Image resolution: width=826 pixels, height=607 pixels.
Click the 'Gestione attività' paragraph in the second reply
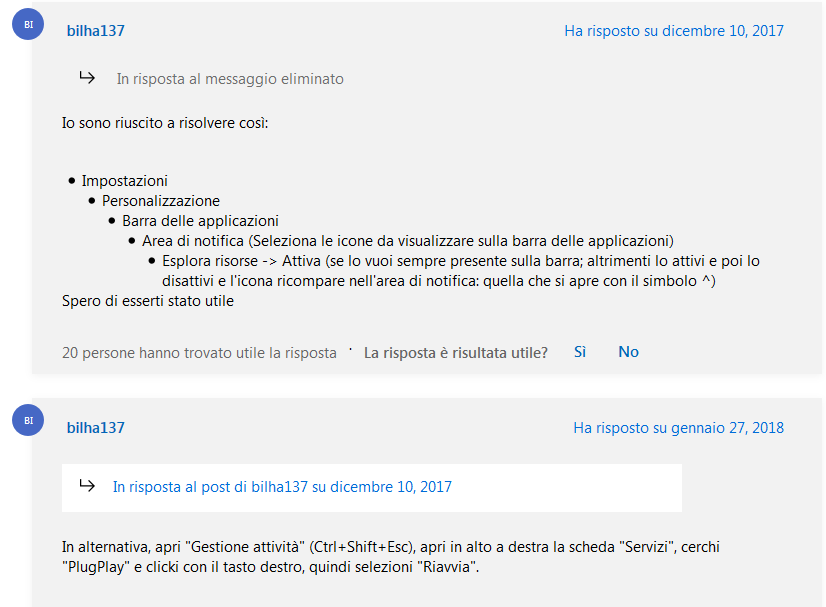tap(390, 557)
